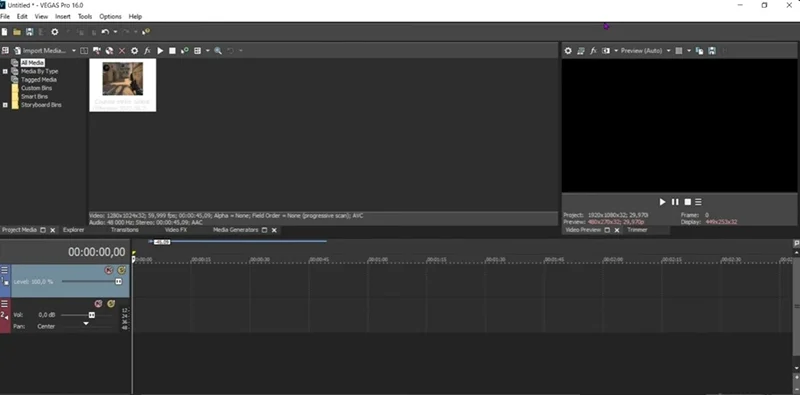Click the capture video icon in Project Media
Screen dimensions: 800x395
[96, 51]
